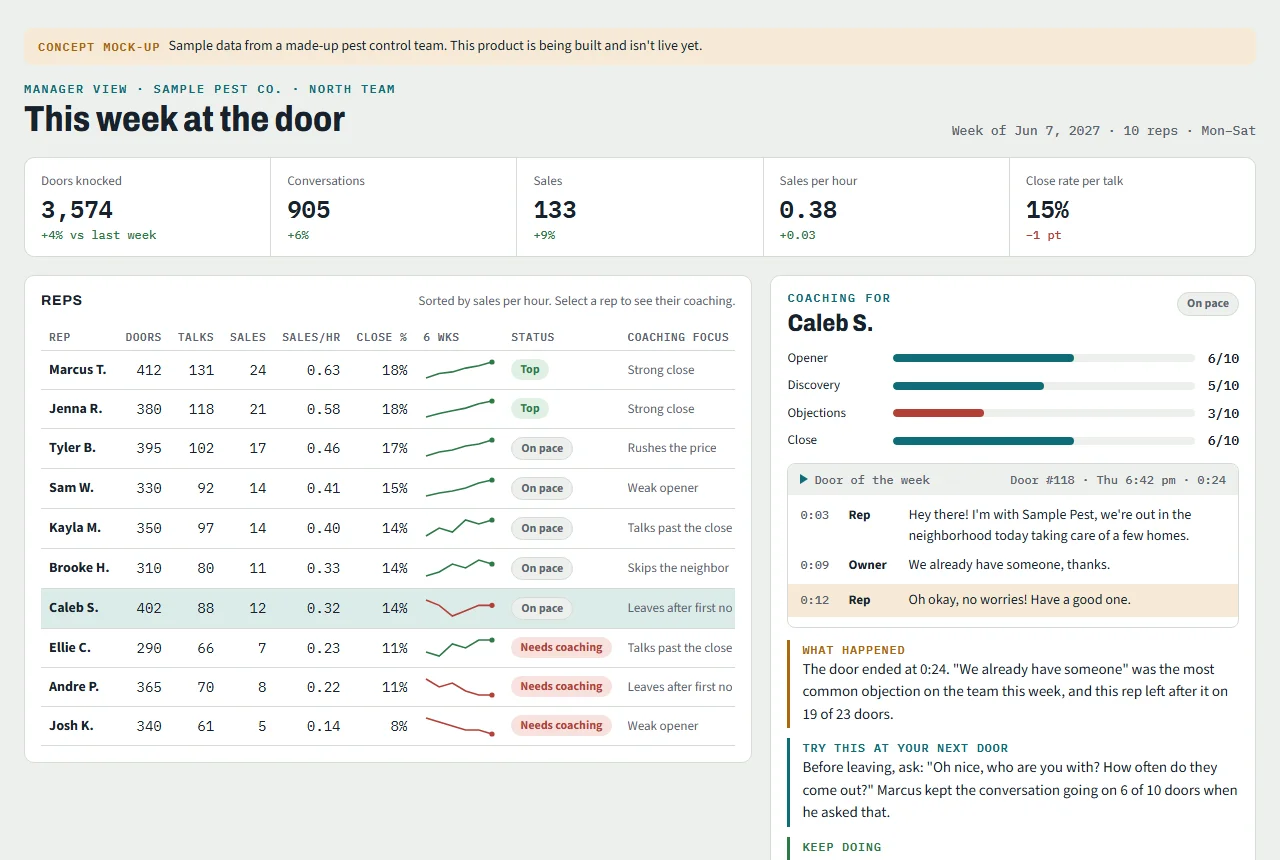Click the 0:09 Owner transcript line
Image resolution: width=1280 pixels, height=860 pixels.
[1013, 565]
